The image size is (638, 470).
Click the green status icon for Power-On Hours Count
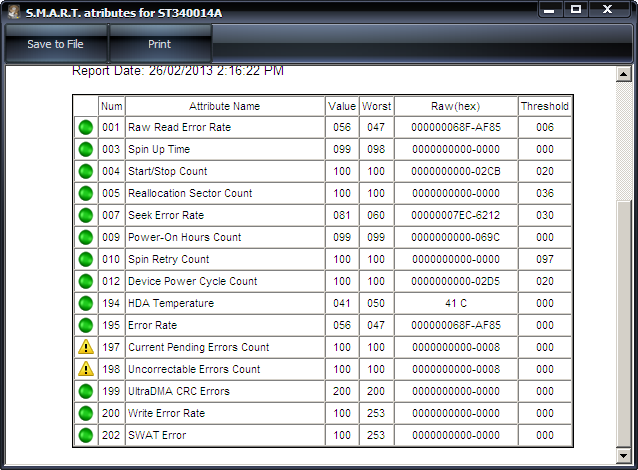[x=86, y=237]
